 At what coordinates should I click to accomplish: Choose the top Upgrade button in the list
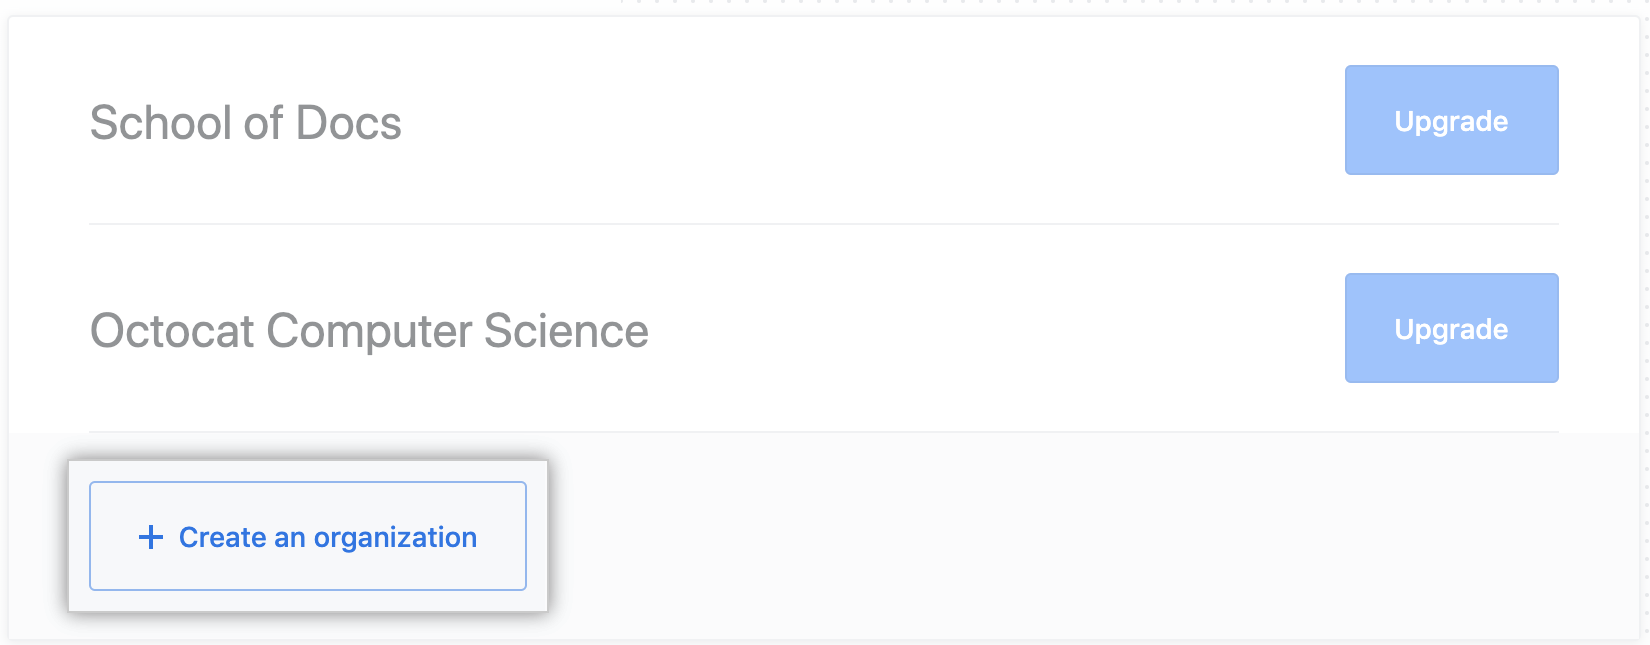1451,121
